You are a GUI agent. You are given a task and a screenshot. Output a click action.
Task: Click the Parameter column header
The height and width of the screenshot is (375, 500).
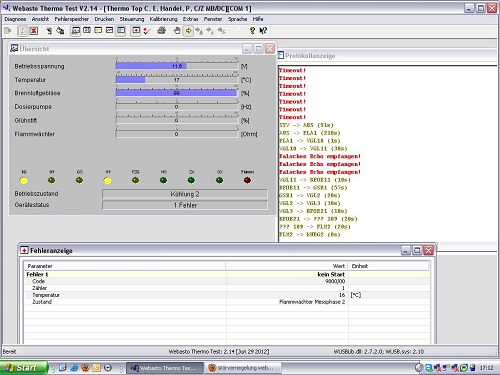pos(125,266)
